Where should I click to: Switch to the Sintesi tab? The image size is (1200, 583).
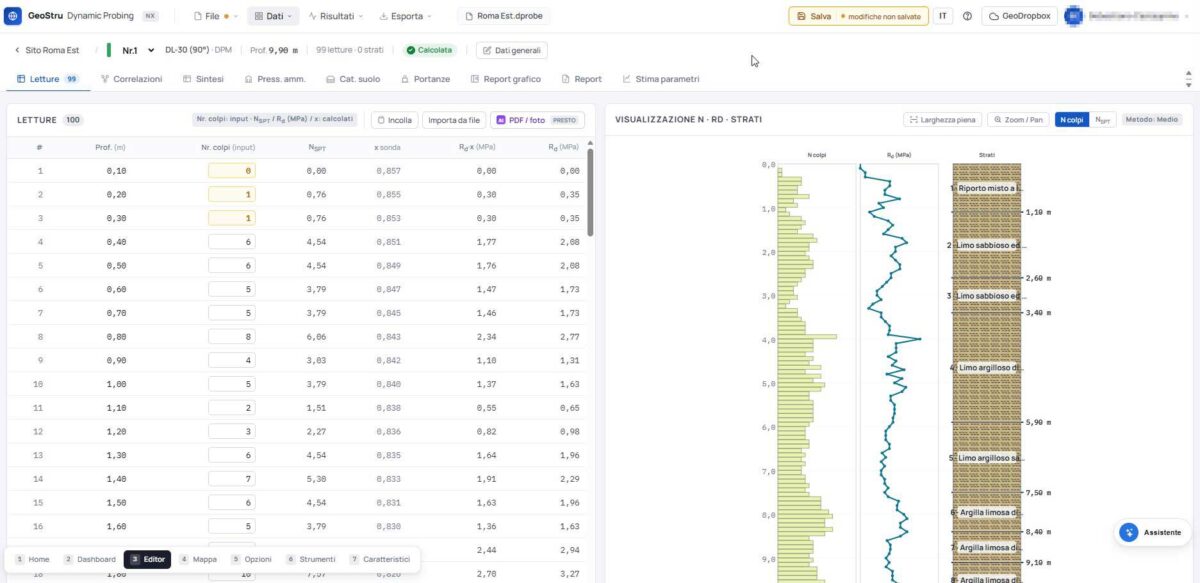click(203, 79)
